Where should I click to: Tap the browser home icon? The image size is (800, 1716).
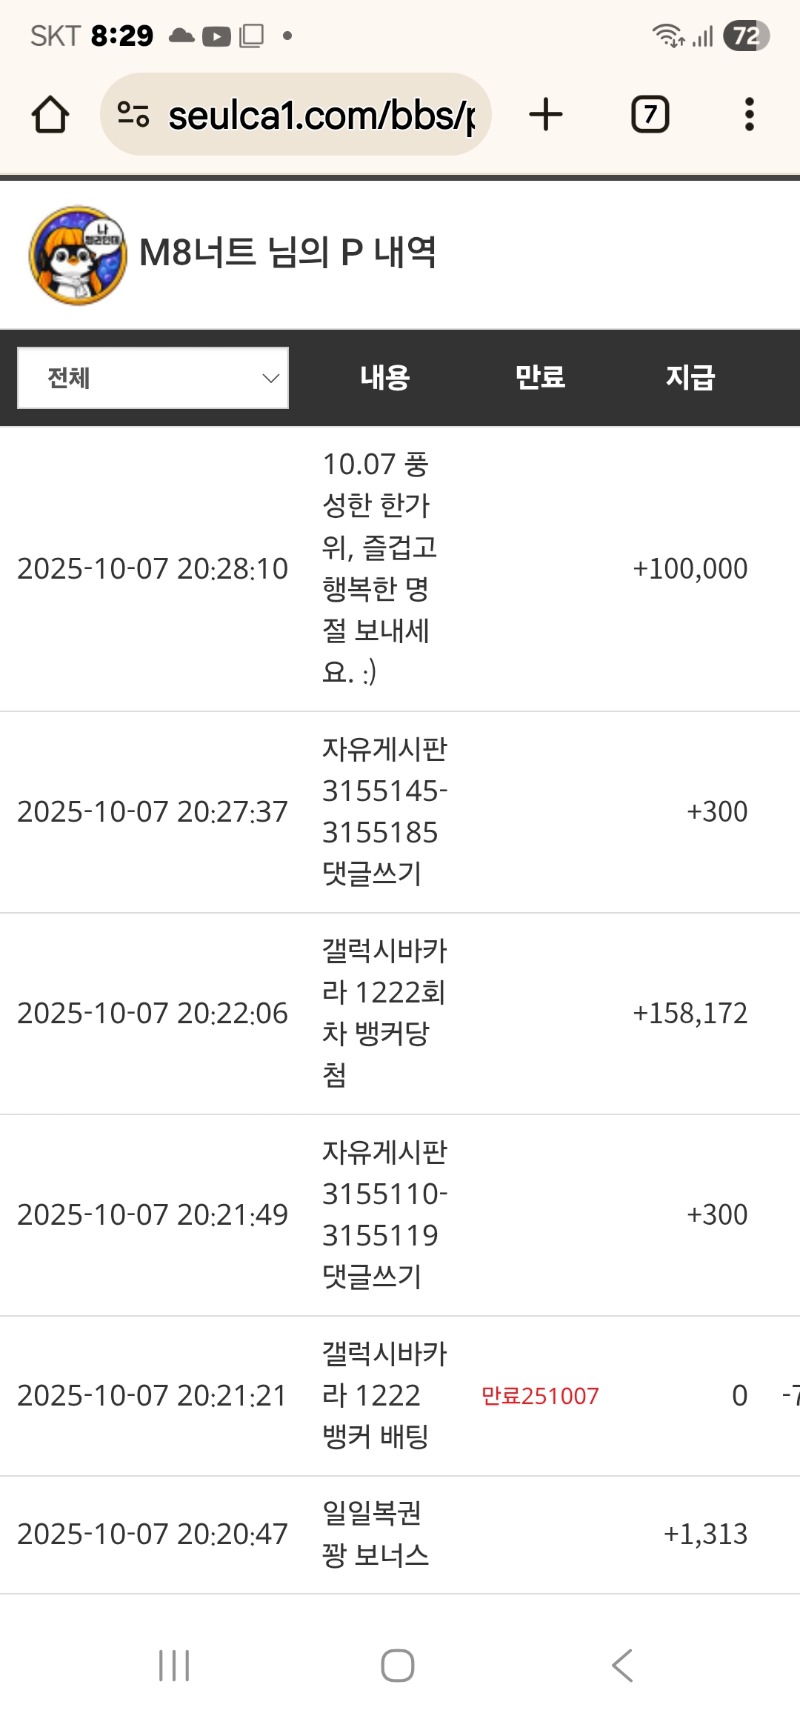(x=50, y=115)
